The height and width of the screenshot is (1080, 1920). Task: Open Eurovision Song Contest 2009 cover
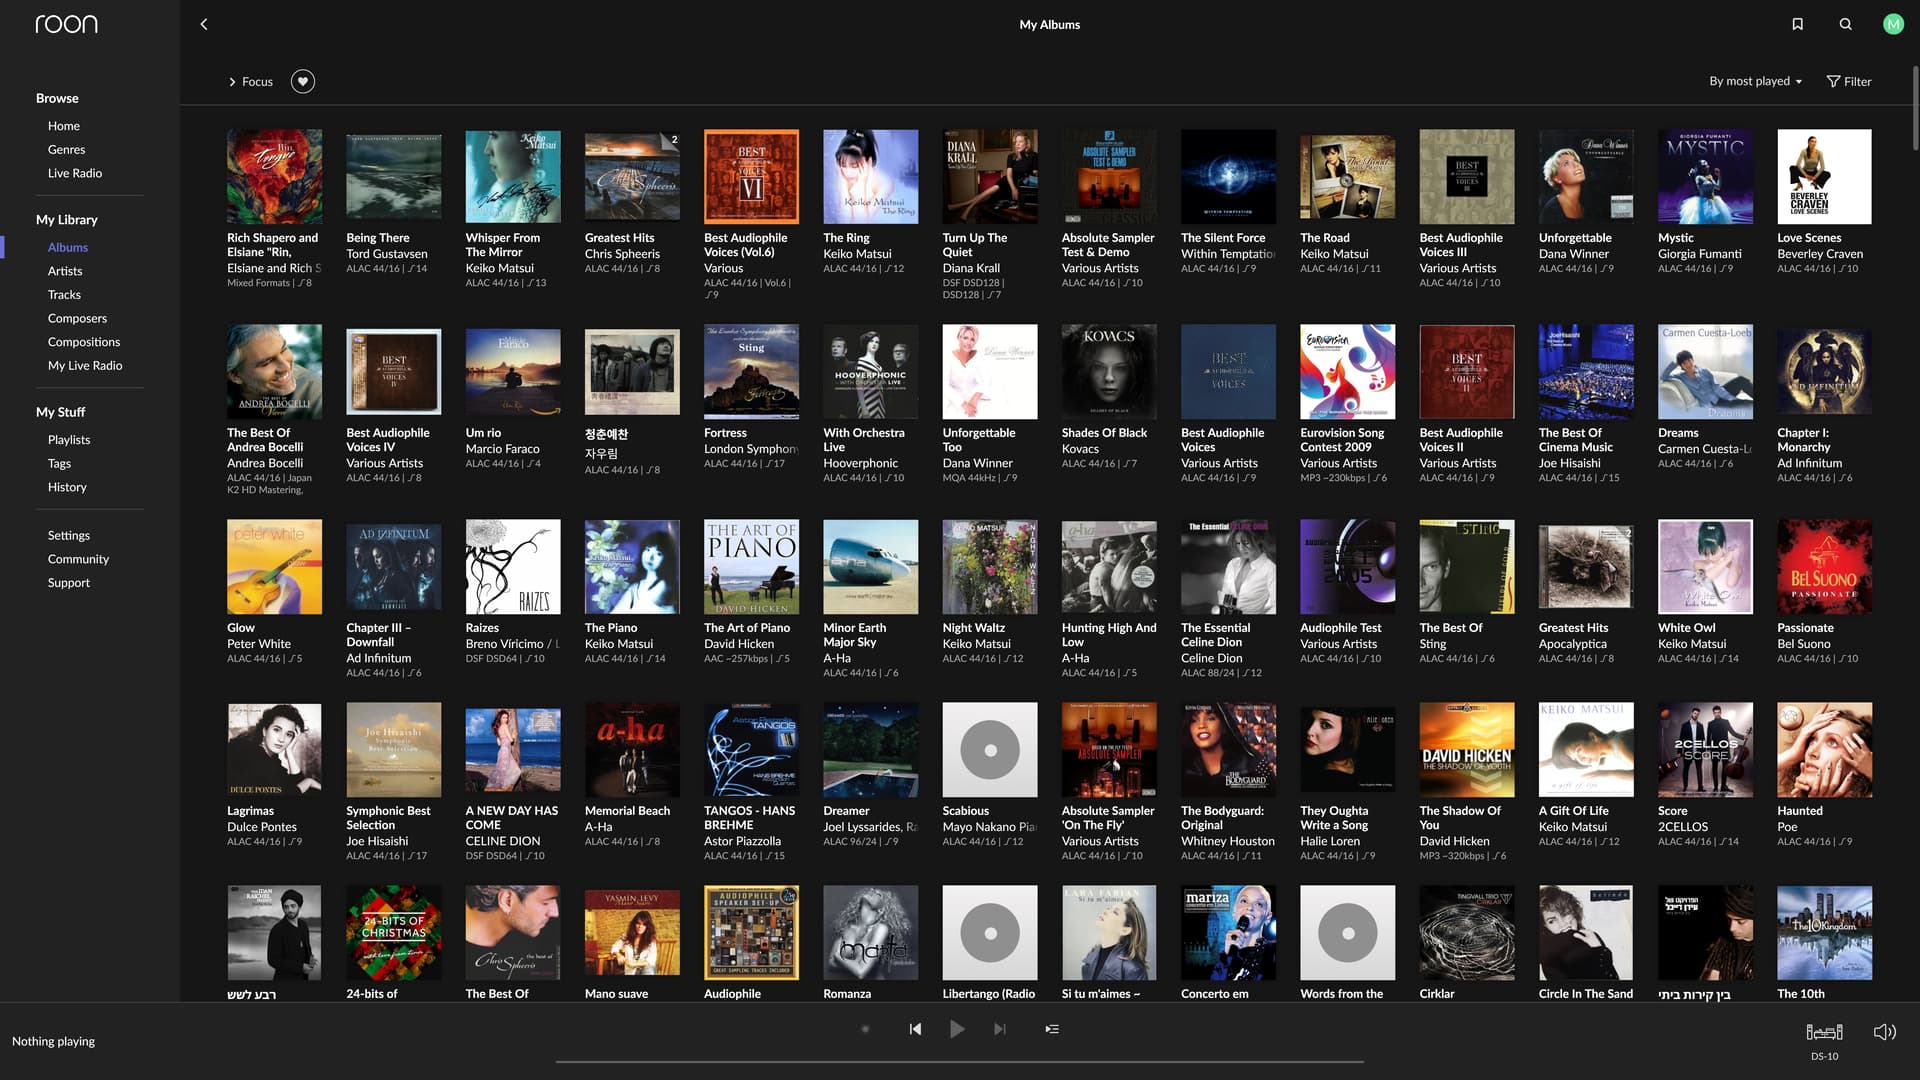click(x=1347, y=371)
